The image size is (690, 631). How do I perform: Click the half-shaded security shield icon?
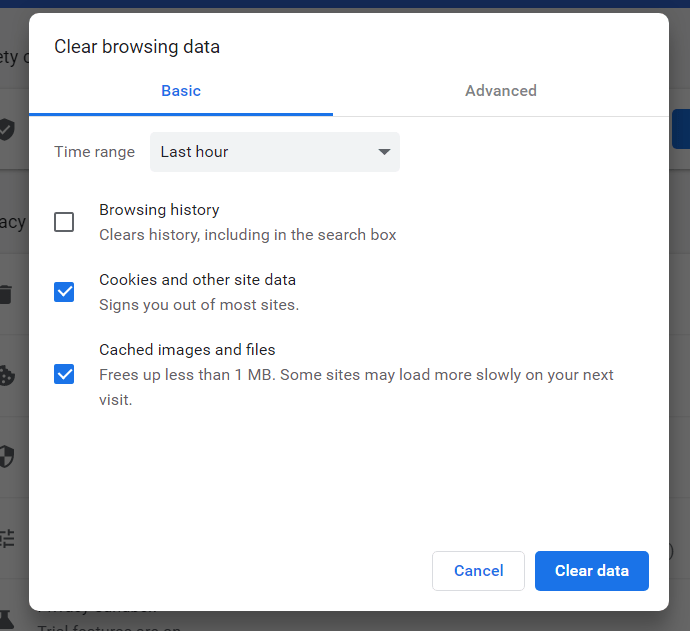pyautogui.click(x=8, y=457)
